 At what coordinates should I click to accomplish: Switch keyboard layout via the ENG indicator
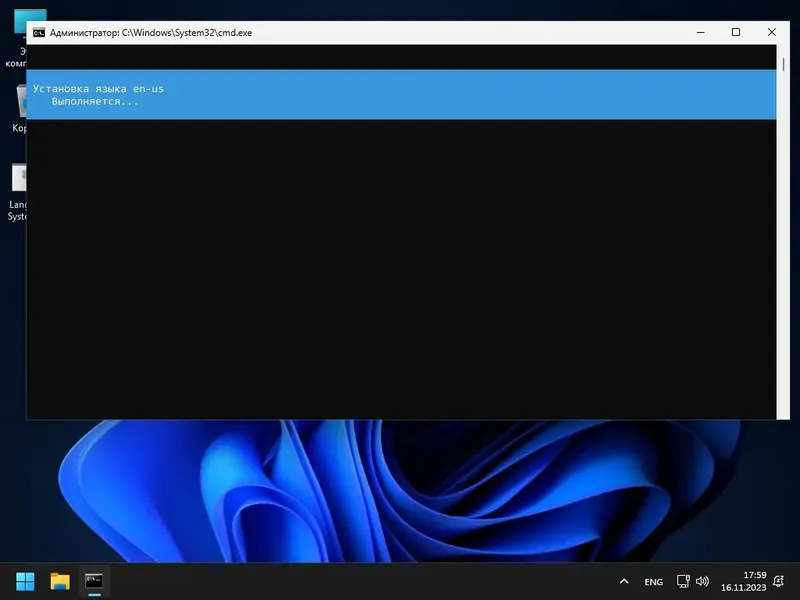pyautogui.click(x=652, y=581)
